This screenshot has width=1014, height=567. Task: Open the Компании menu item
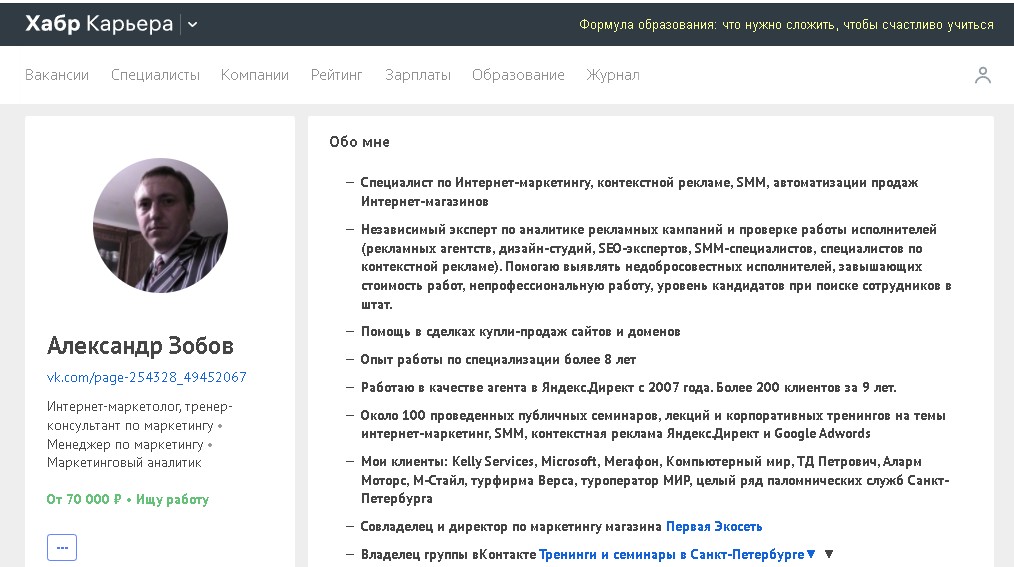(255, 75)
